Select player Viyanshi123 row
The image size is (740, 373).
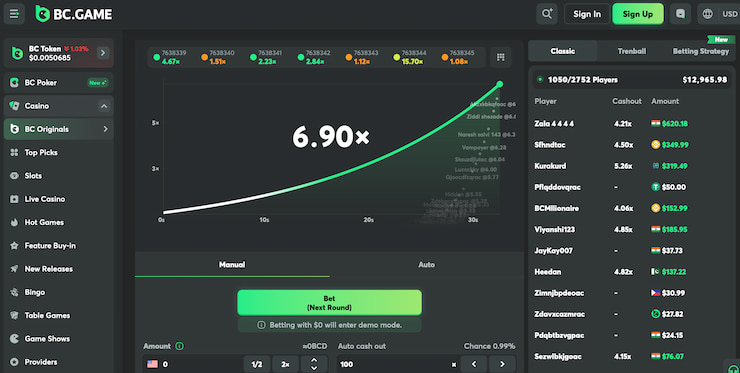631,229
